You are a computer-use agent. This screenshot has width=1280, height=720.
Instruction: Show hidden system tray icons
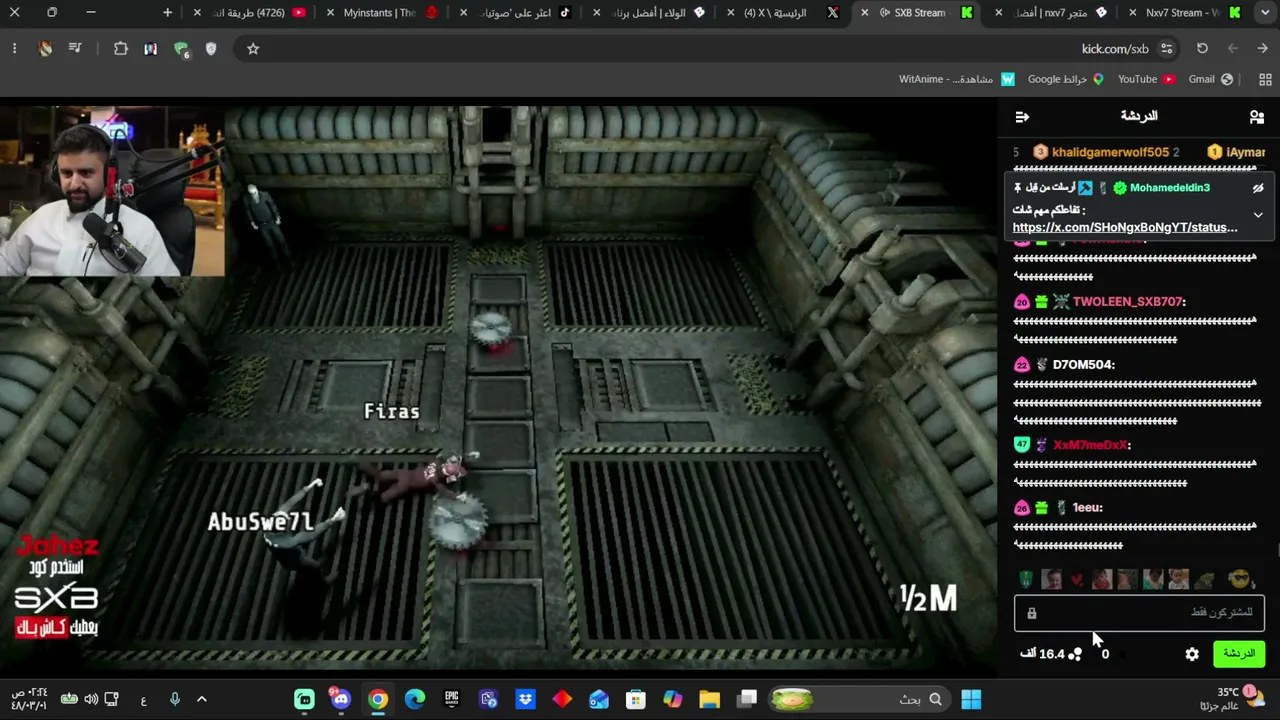point(201,700)
